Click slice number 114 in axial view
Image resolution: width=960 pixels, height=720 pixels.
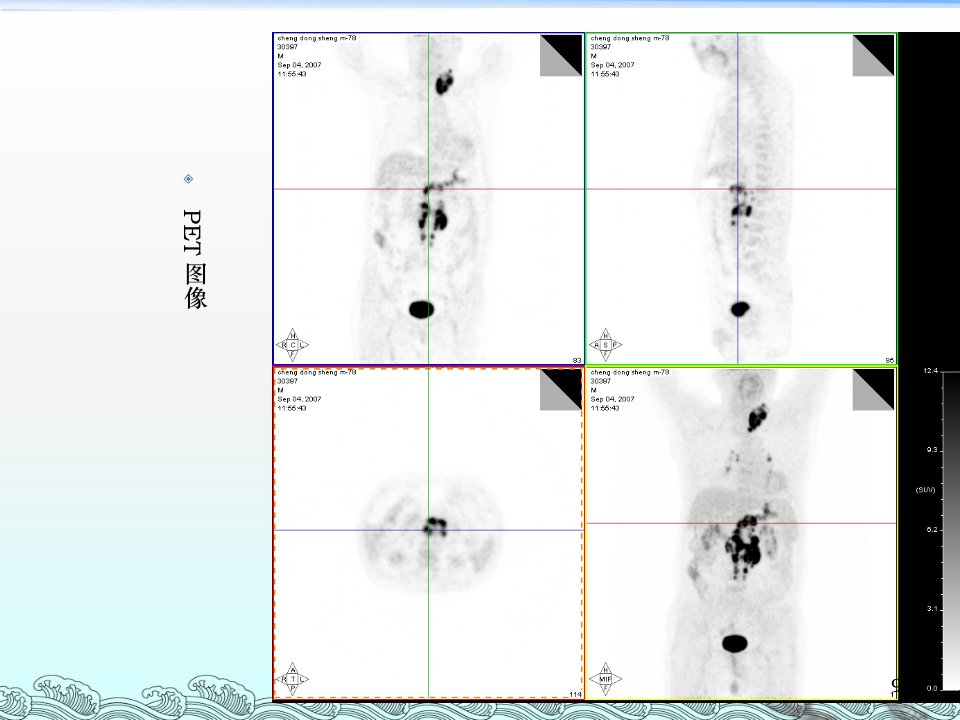[x=576, y=694]
